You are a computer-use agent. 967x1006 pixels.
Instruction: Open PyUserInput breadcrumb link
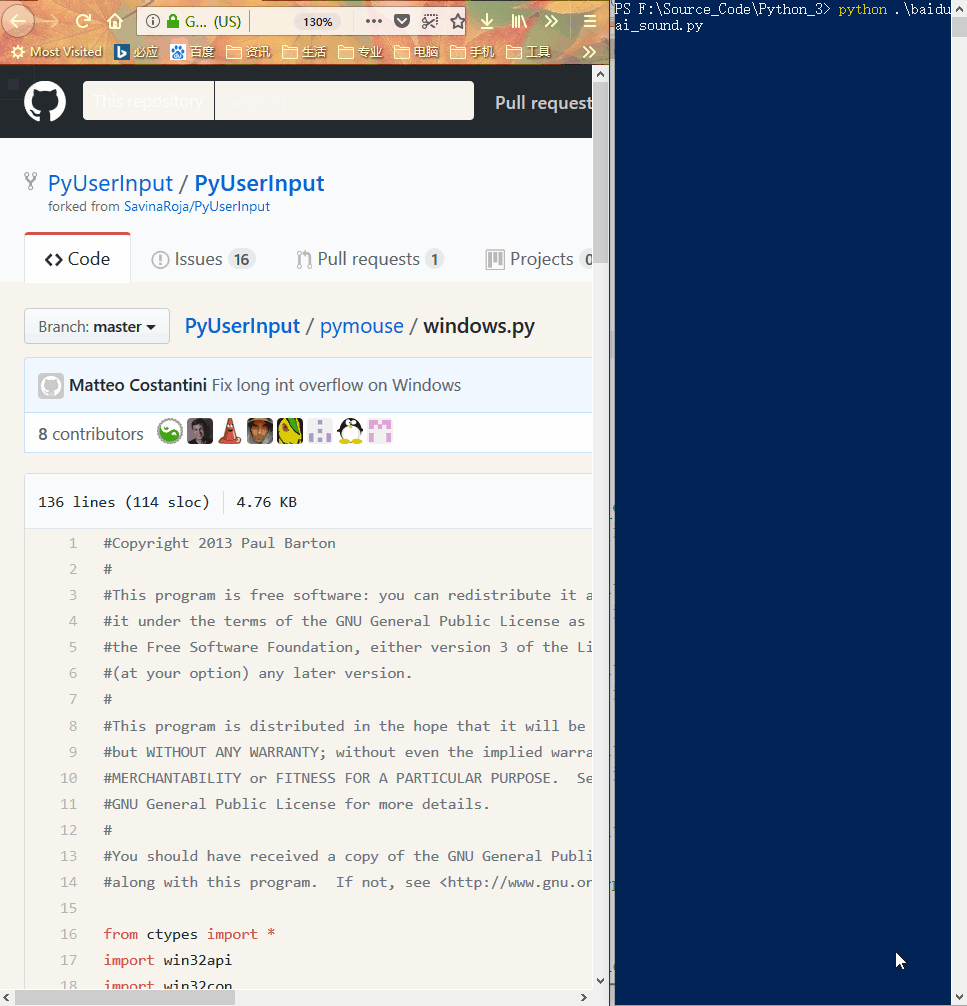[x=242, y=326]
